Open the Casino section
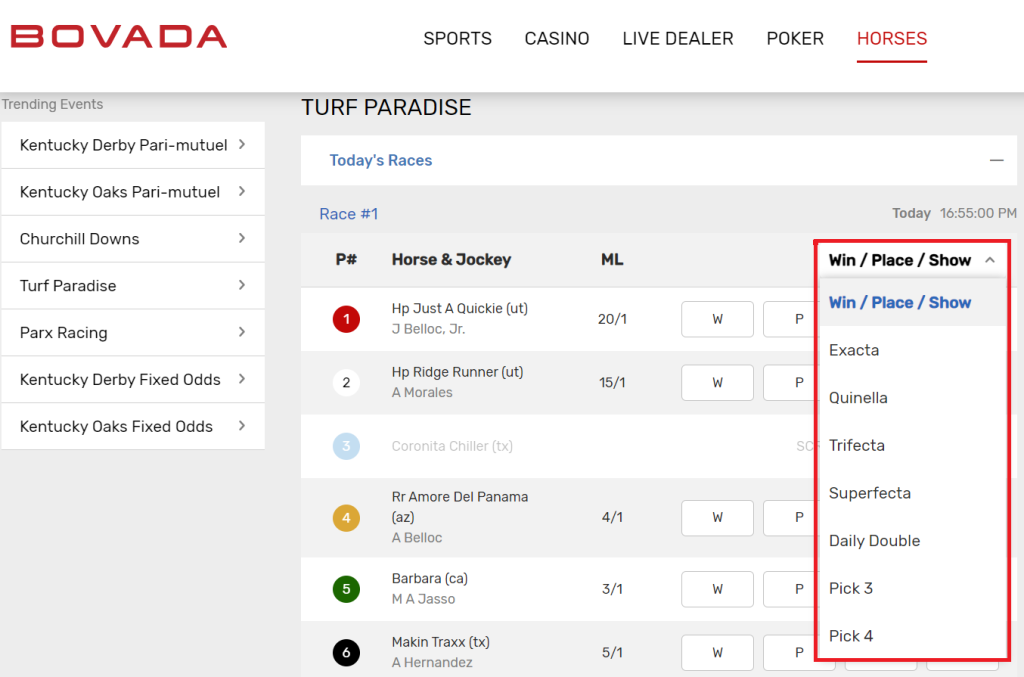This screenshot has height=677, width=1024. pyautogui.click(x=557, y=39)
